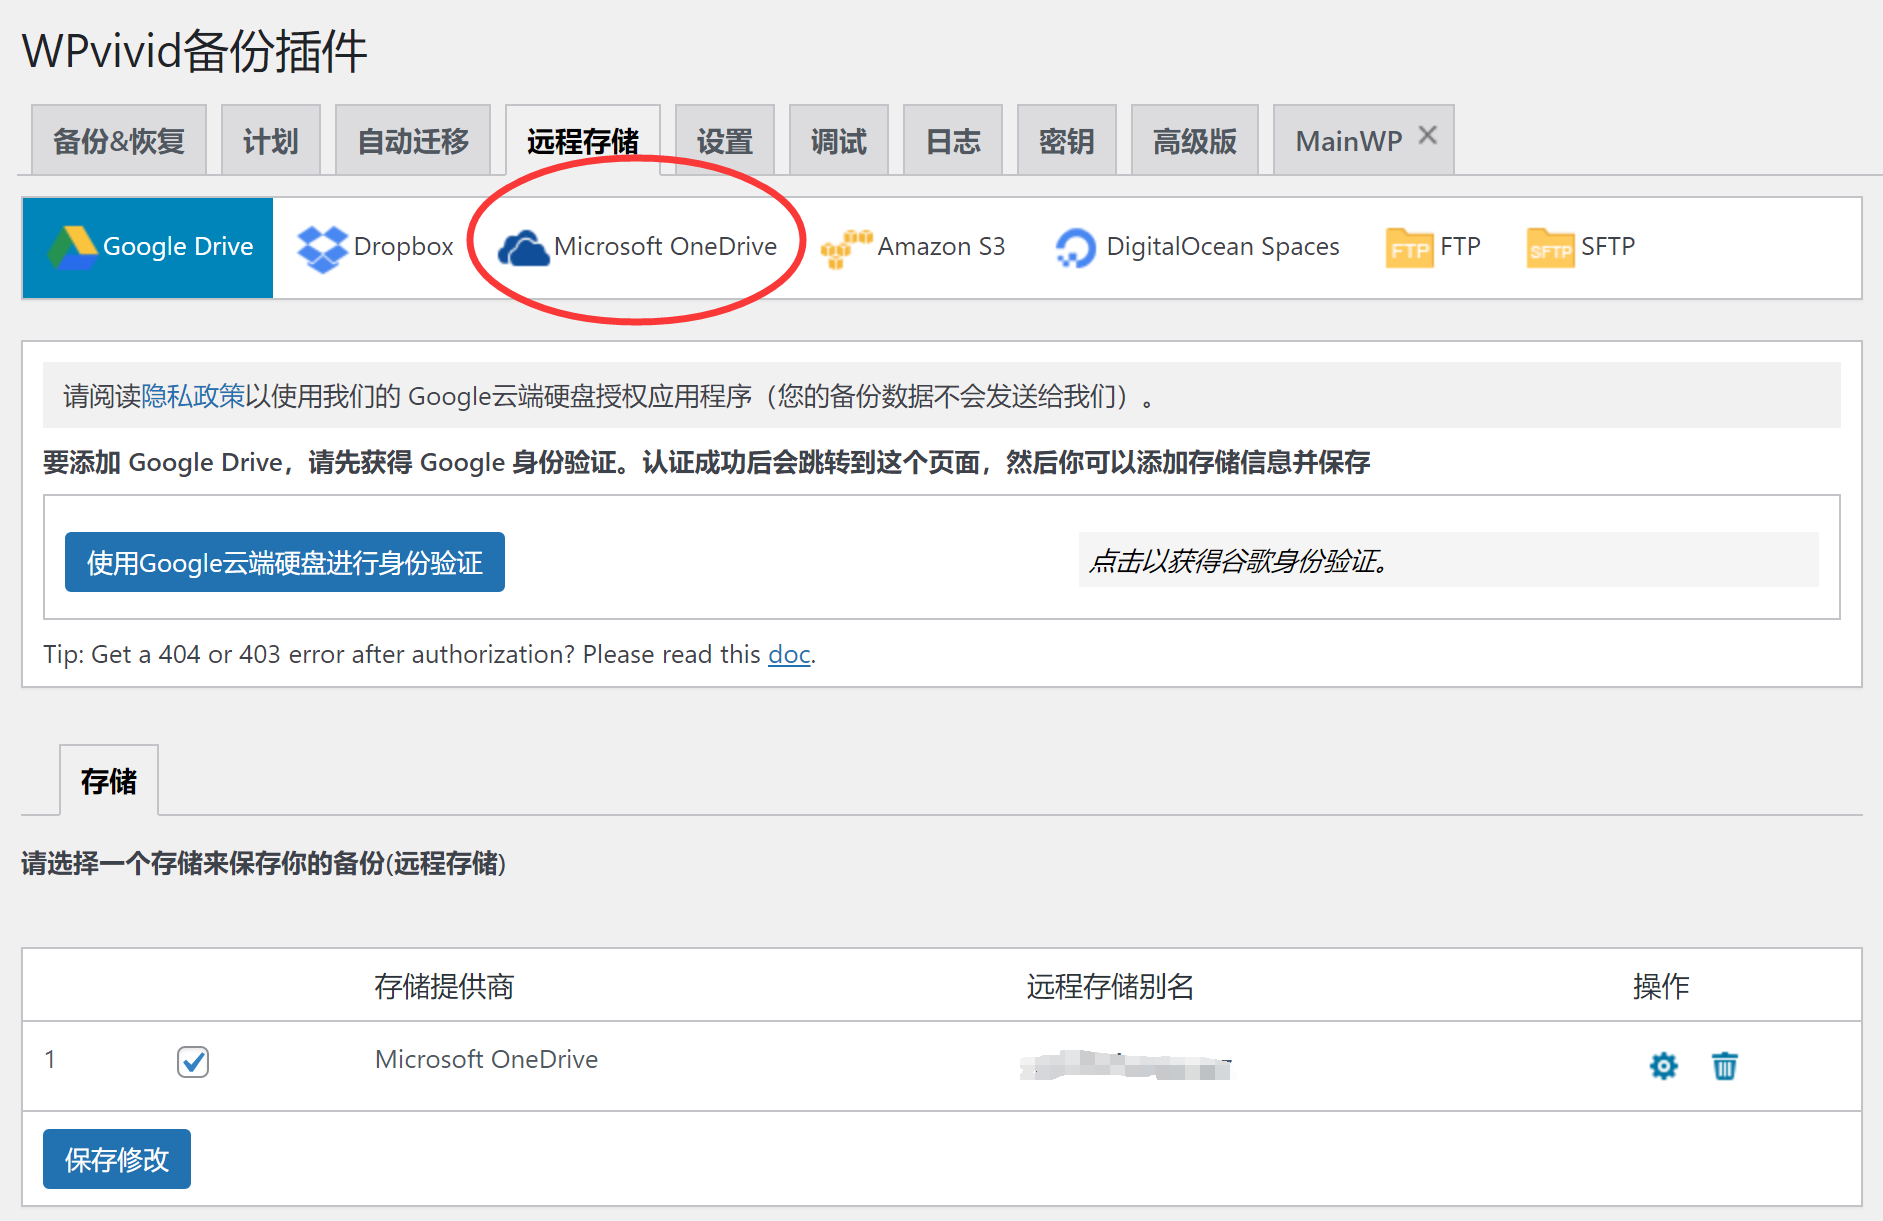The width and height of the screenshot is (1883, 1221).
Task: Select the 远程存储 tab
Action: tap(583, 140)
